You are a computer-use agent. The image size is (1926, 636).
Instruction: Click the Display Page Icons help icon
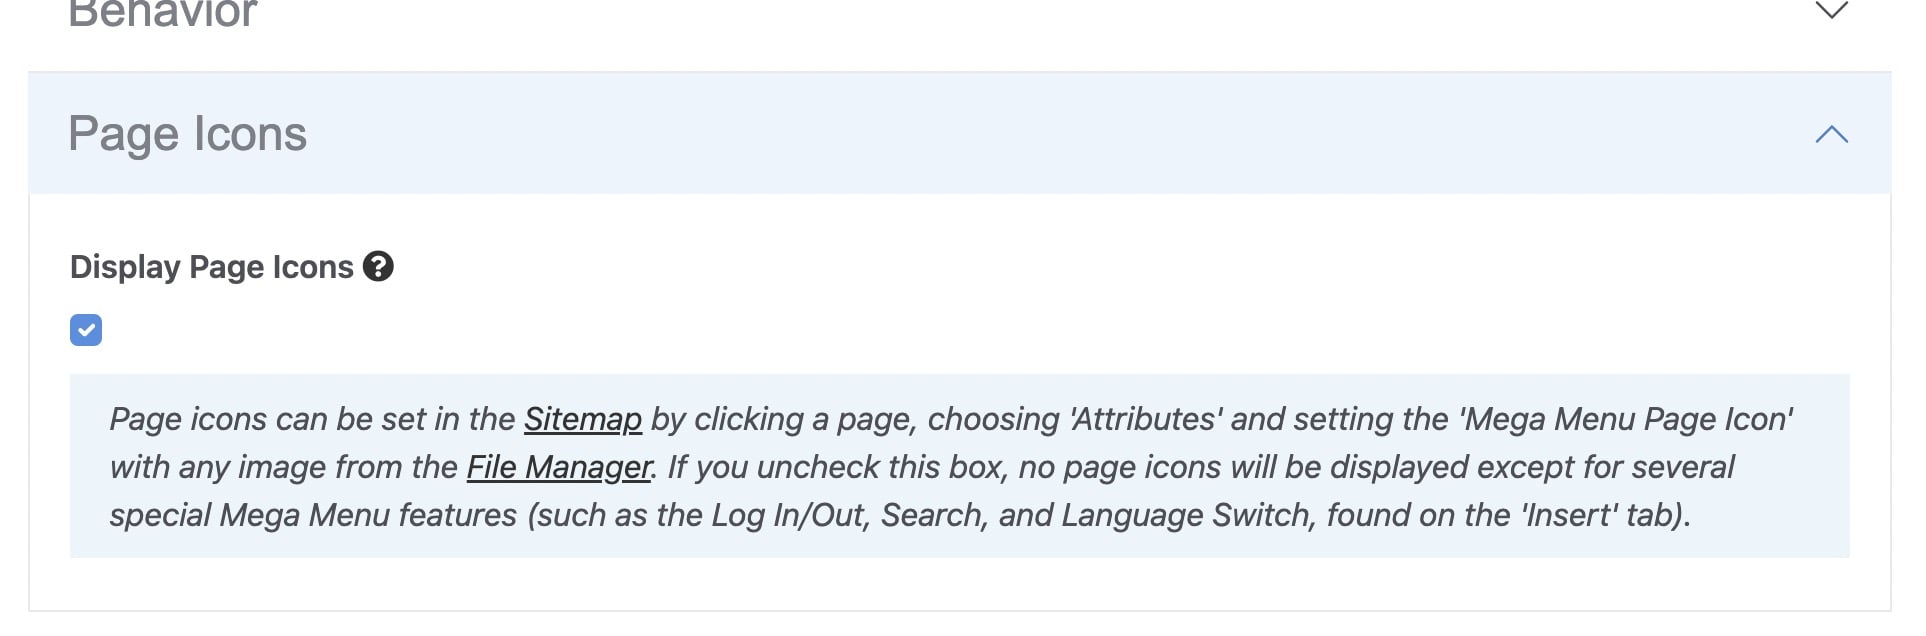pos(378,267)
